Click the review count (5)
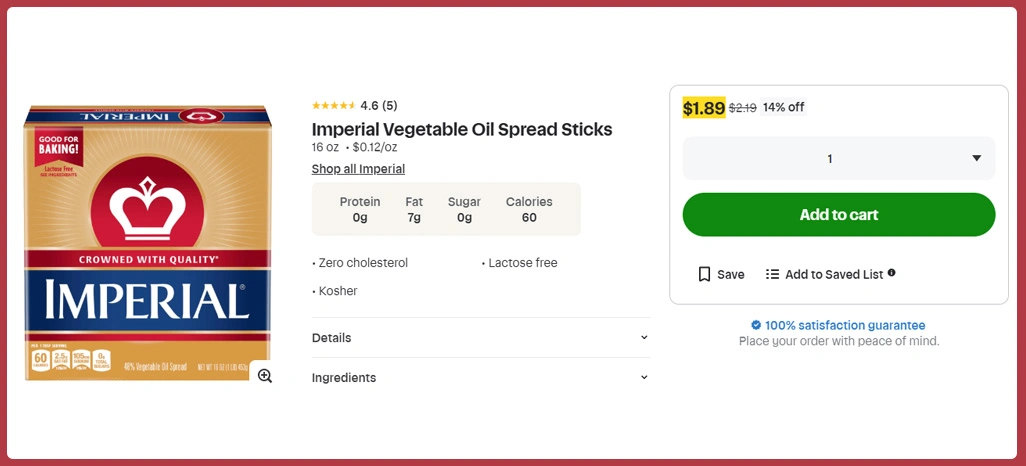 (x=390, y=106)
